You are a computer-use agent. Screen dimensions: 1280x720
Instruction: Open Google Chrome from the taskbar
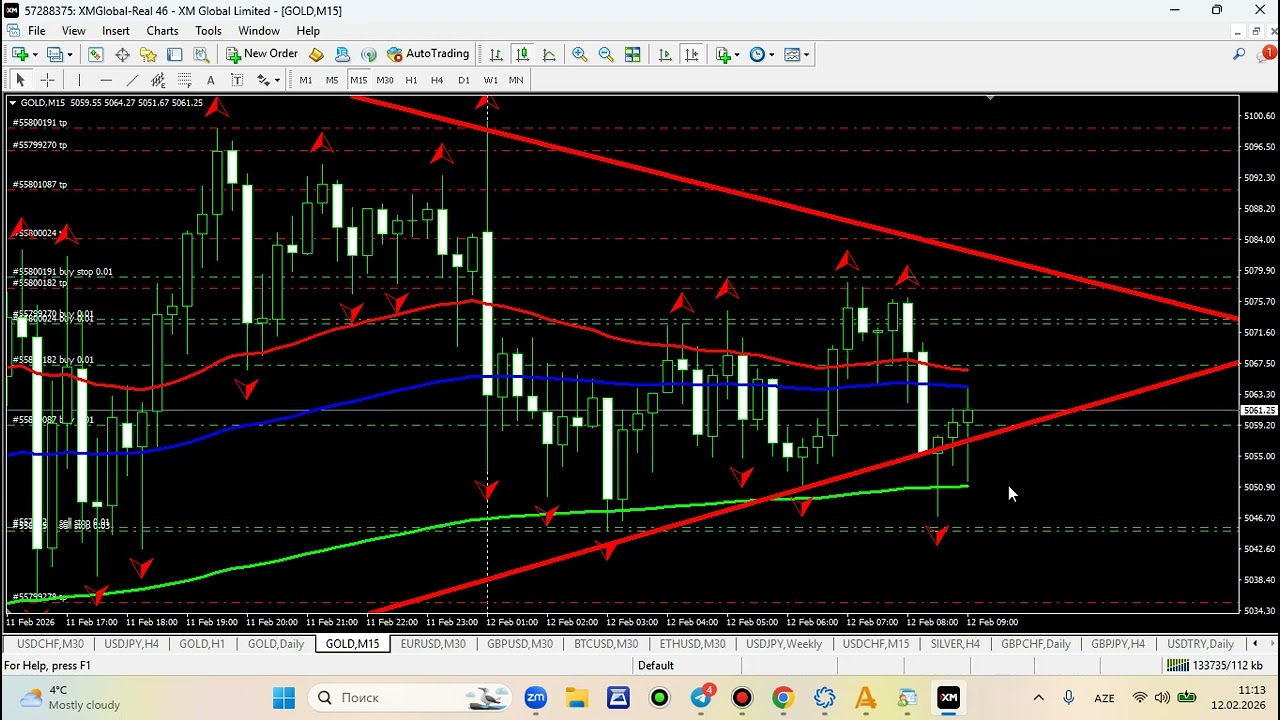coord(783,698)
